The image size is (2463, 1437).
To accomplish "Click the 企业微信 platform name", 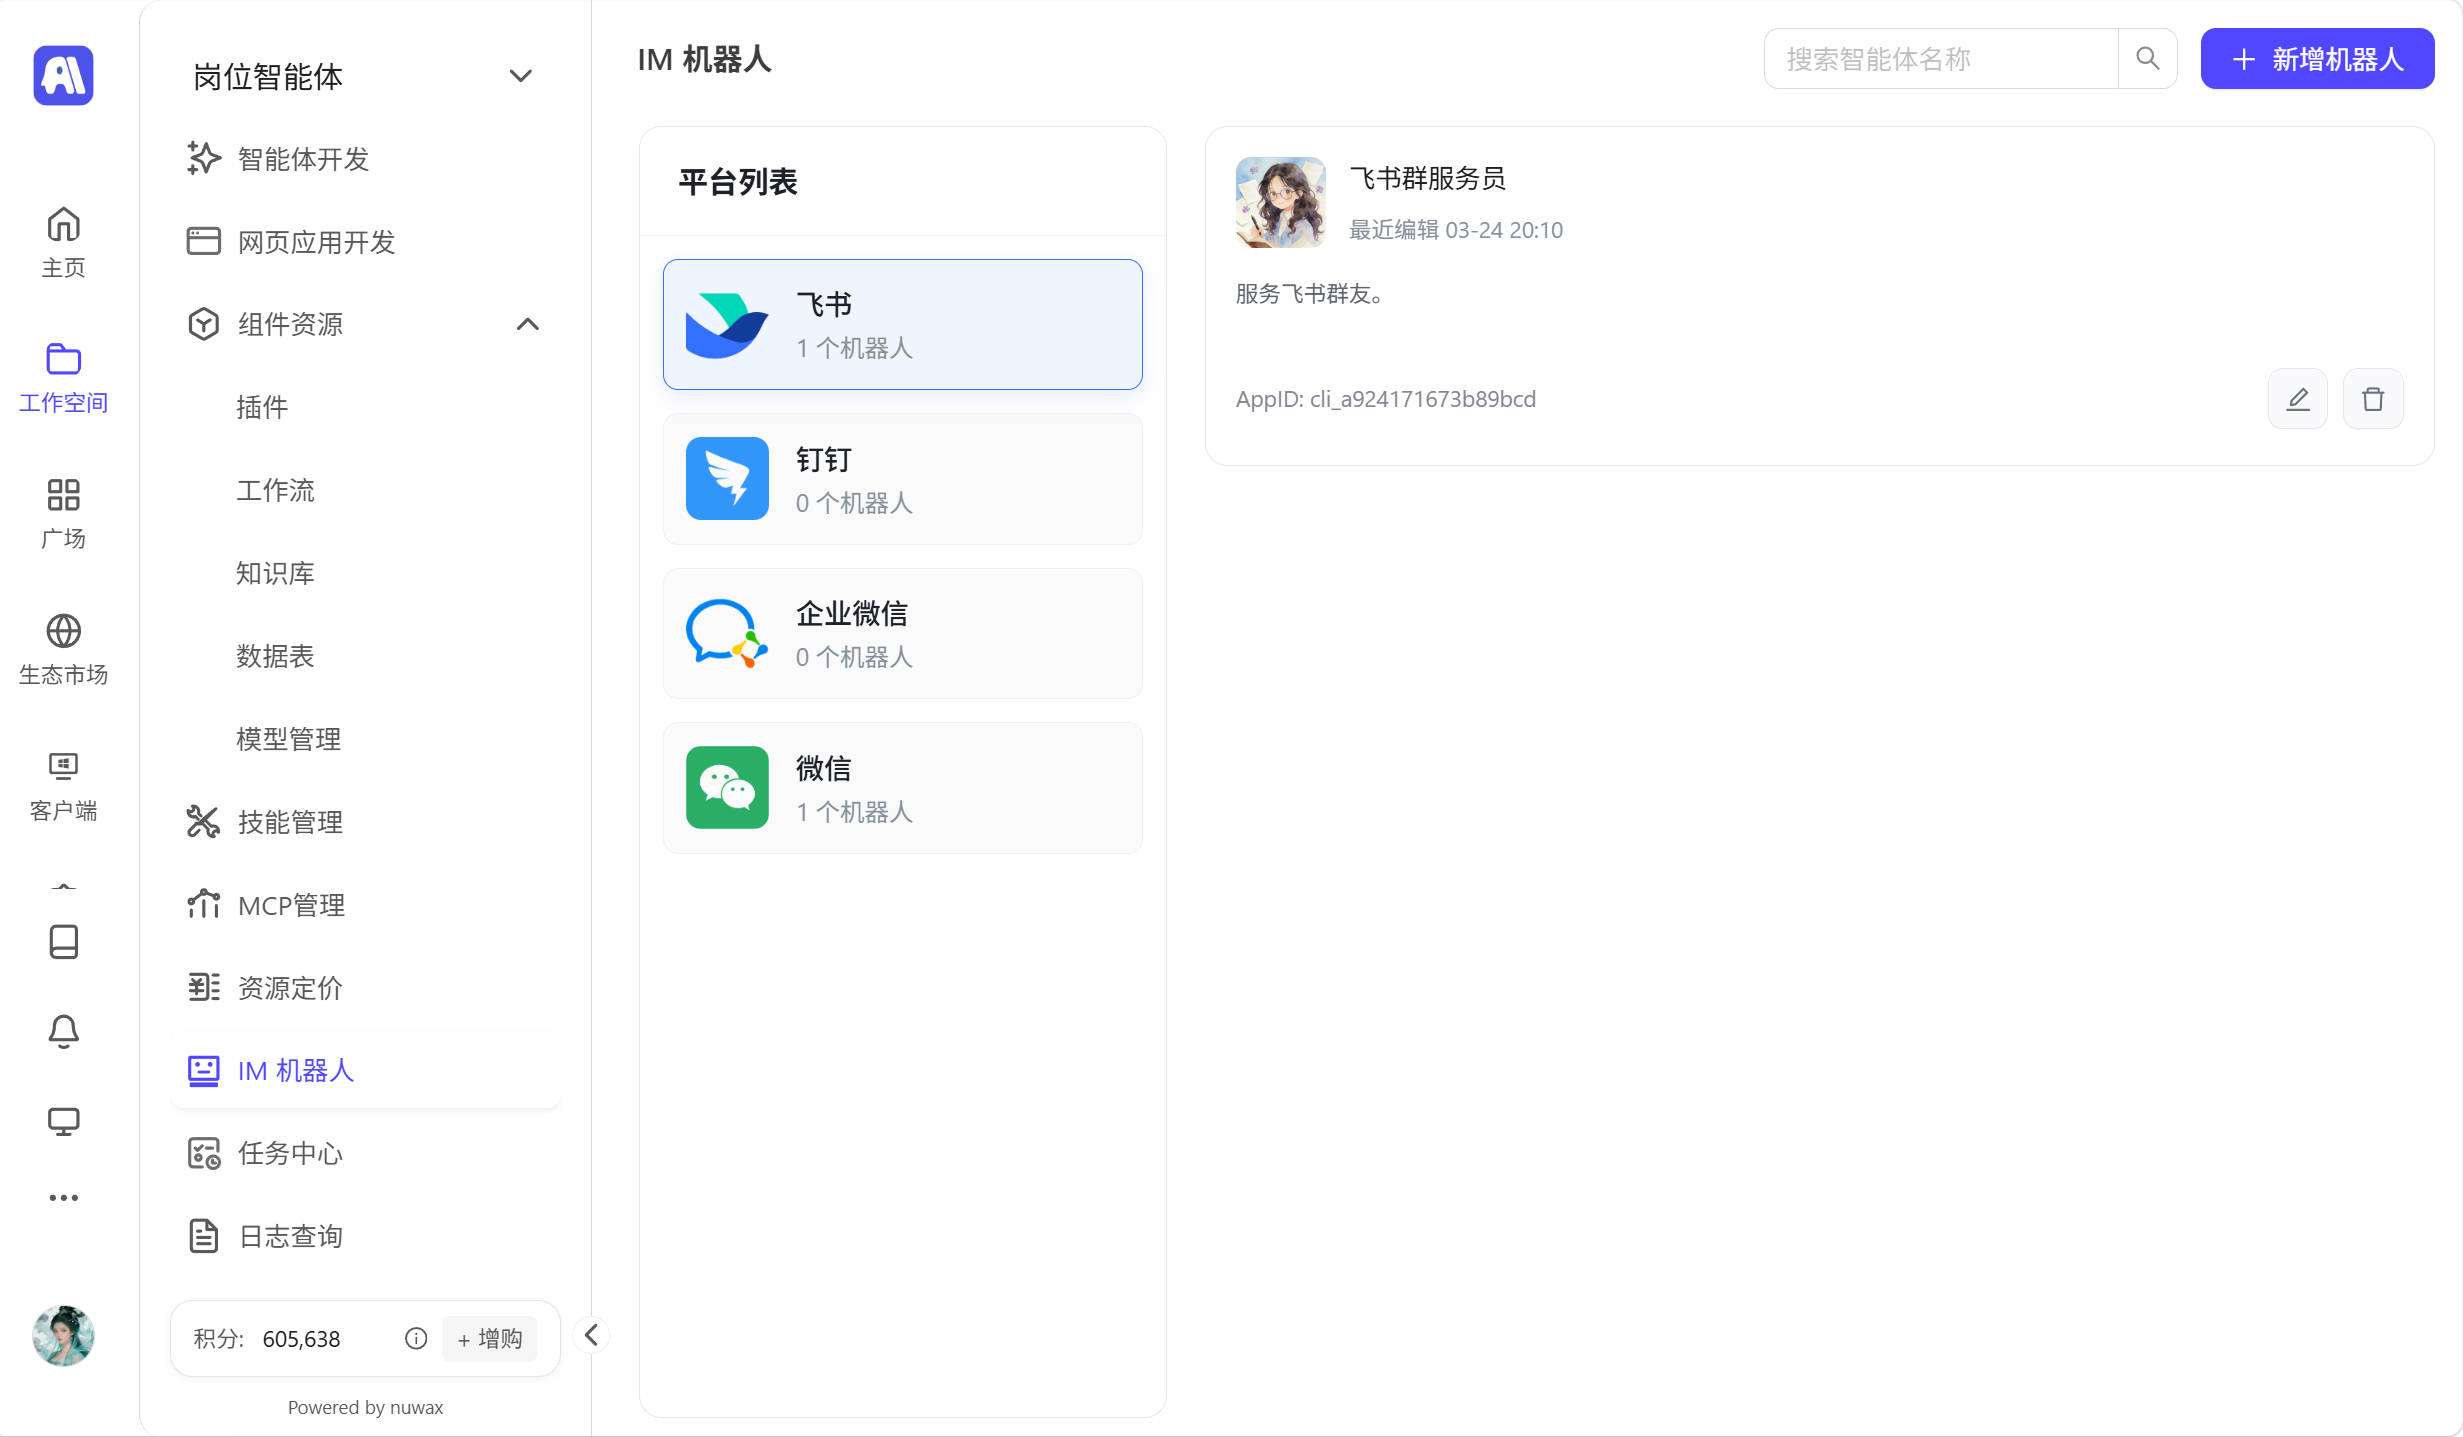I will point(851,613).
